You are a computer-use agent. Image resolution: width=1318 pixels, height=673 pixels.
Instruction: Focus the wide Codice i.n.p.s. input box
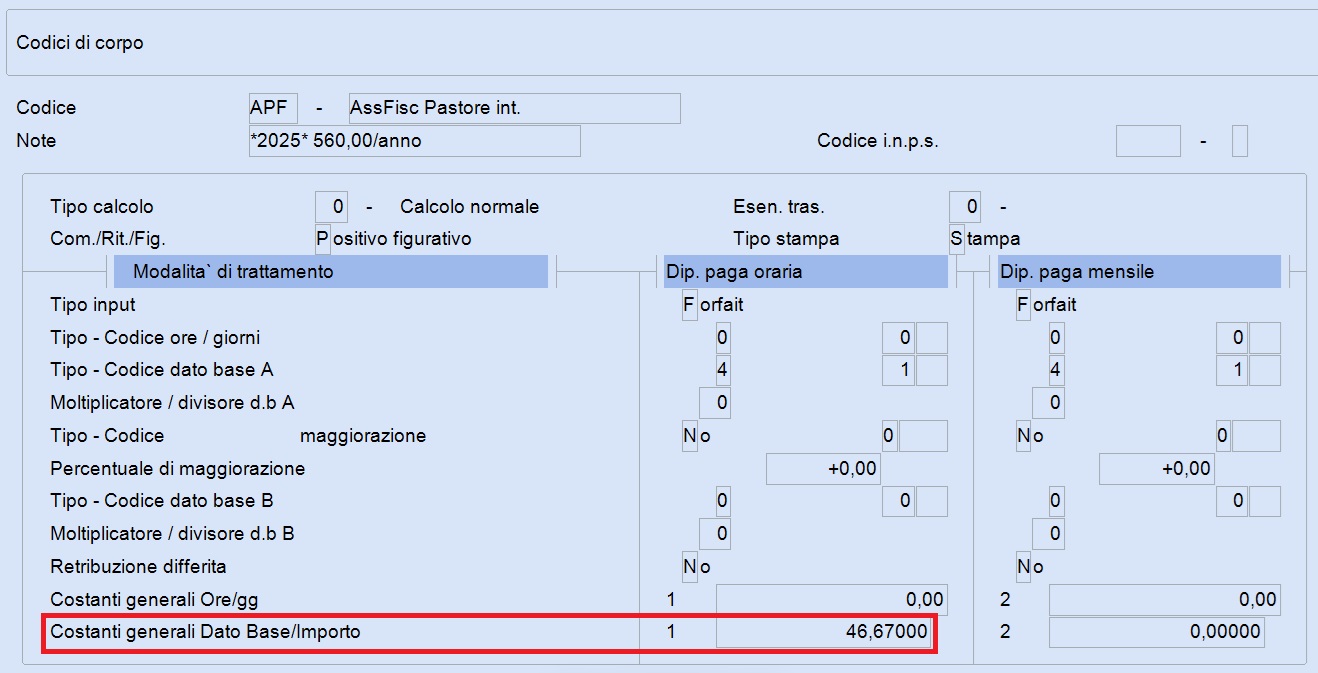coord(1148,141)
